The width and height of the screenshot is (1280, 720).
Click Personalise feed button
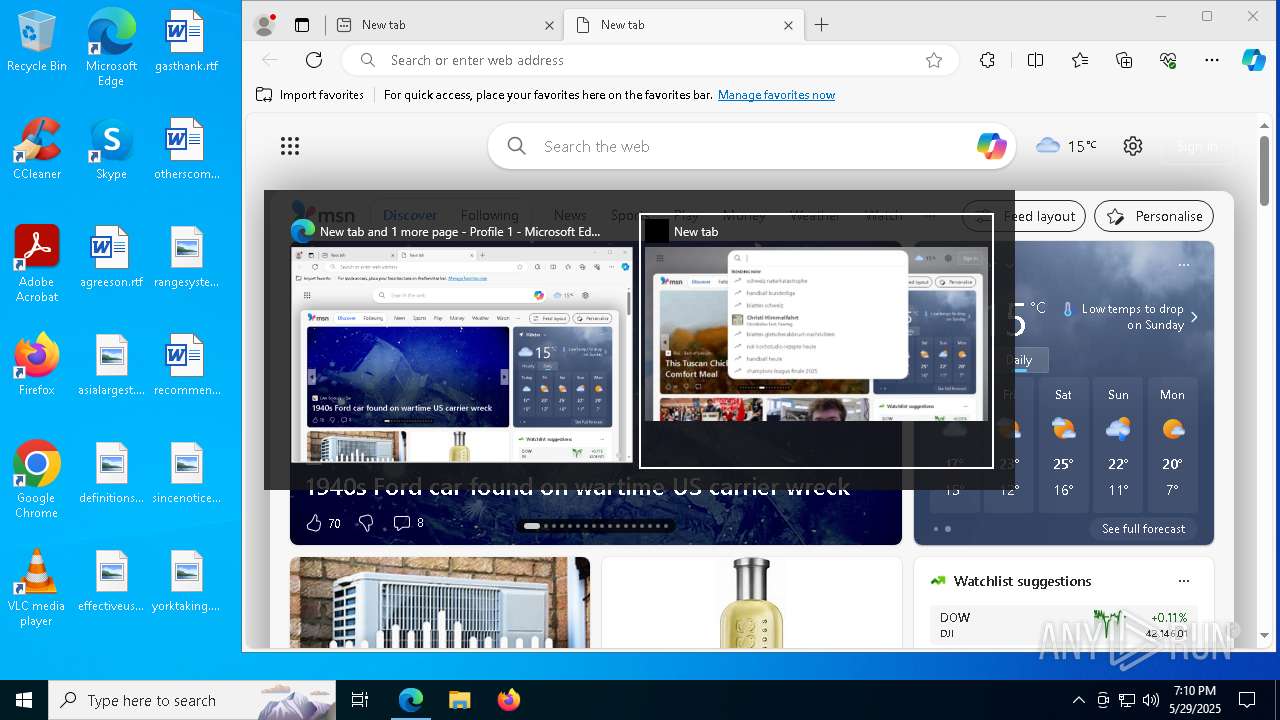(1154, 216)
